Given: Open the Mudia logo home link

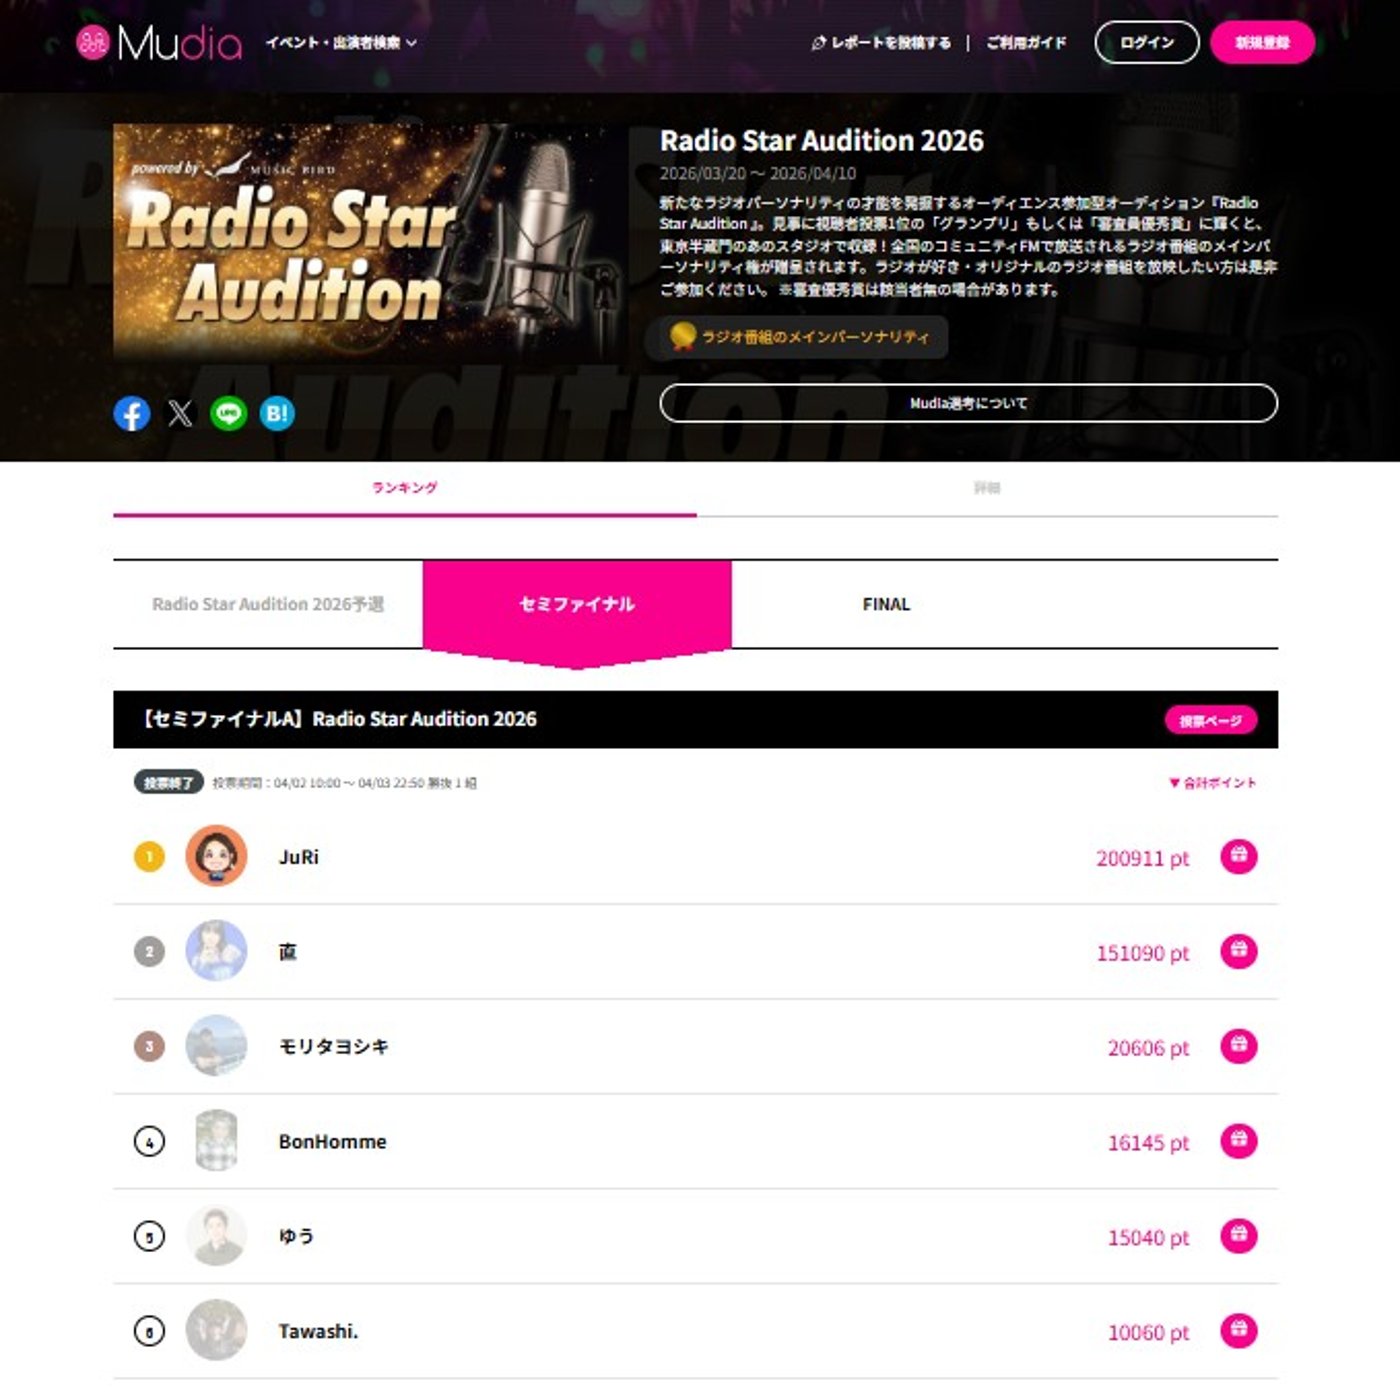Looking at the screenshot, I should click(159, 42).
